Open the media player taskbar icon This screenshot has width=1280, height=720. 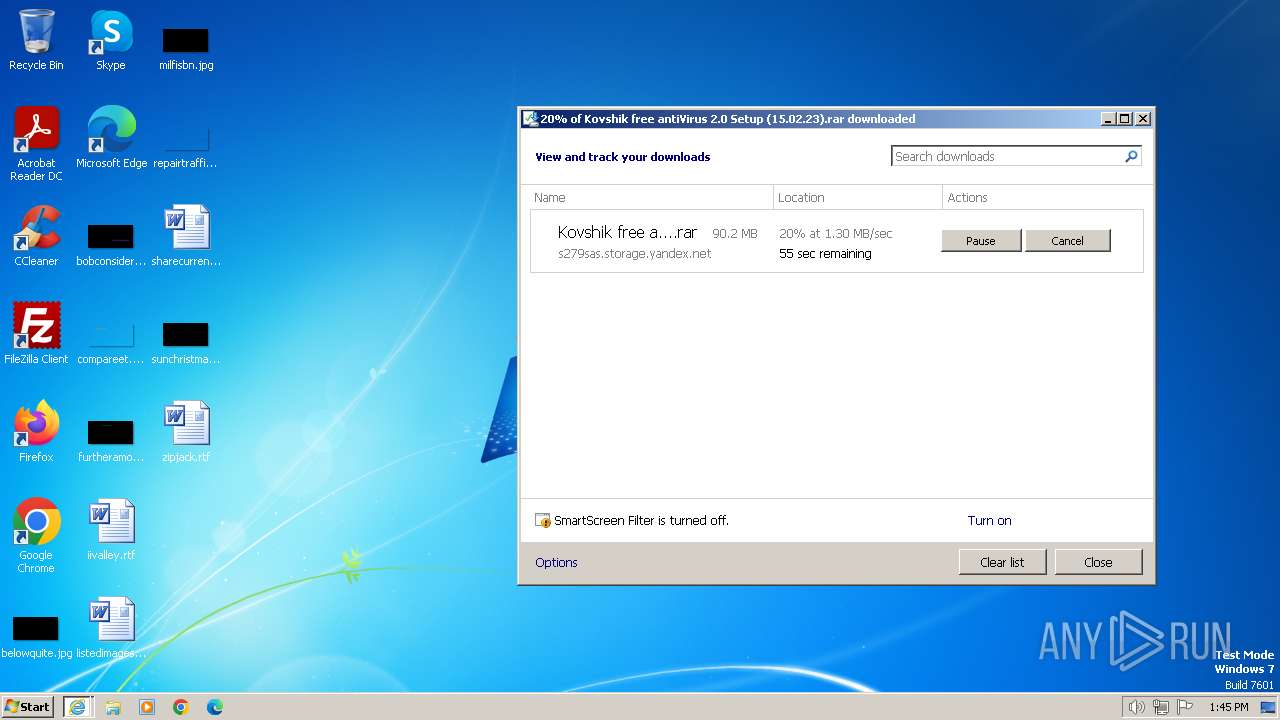click(147, 707)
